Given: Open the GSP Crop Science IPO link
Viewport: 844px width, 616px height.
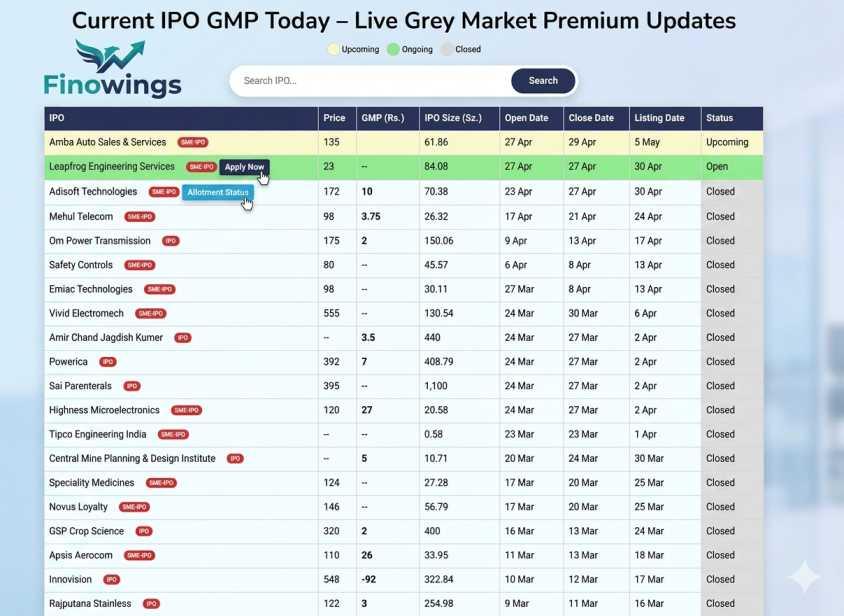Looking at the screenshot, I should click(x=87, y=532).
